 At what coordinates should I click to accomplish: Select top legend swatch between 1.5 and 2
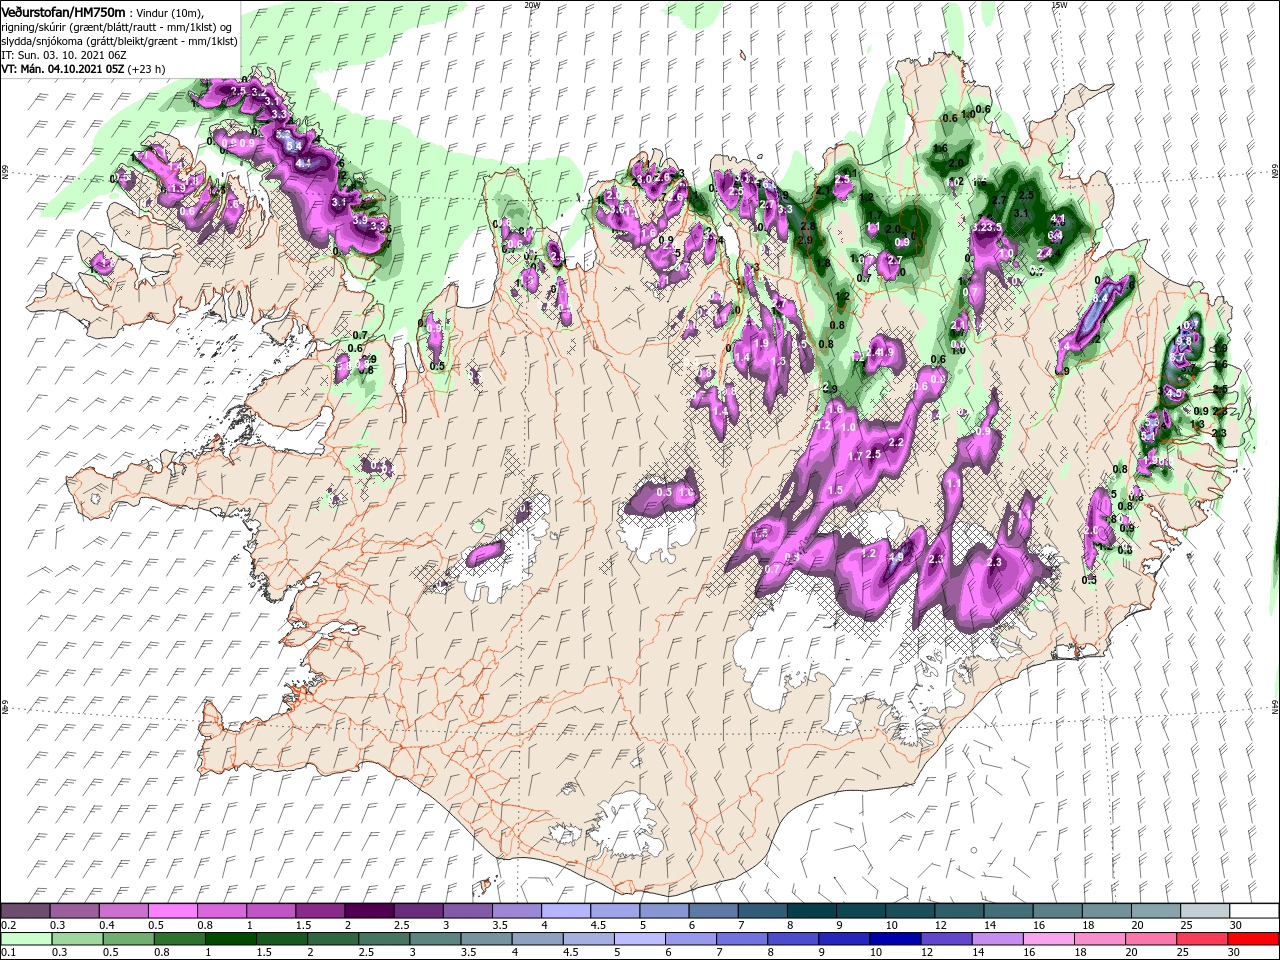(319, 911)
